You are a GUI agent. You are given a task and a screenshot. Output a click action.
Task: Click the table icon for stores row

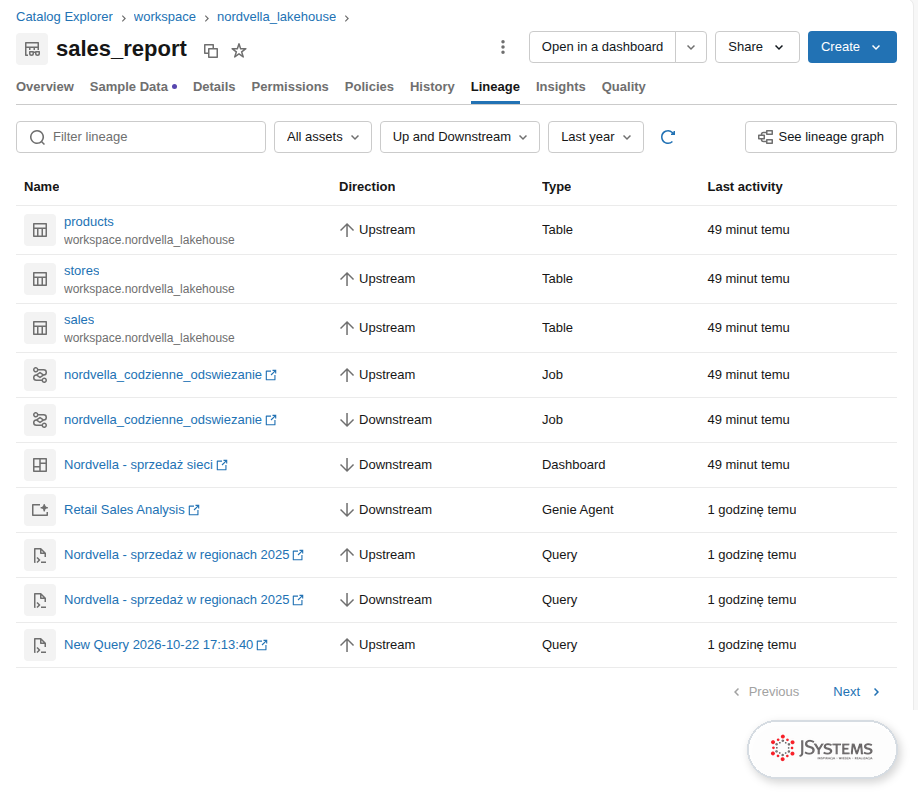[40, 279]
